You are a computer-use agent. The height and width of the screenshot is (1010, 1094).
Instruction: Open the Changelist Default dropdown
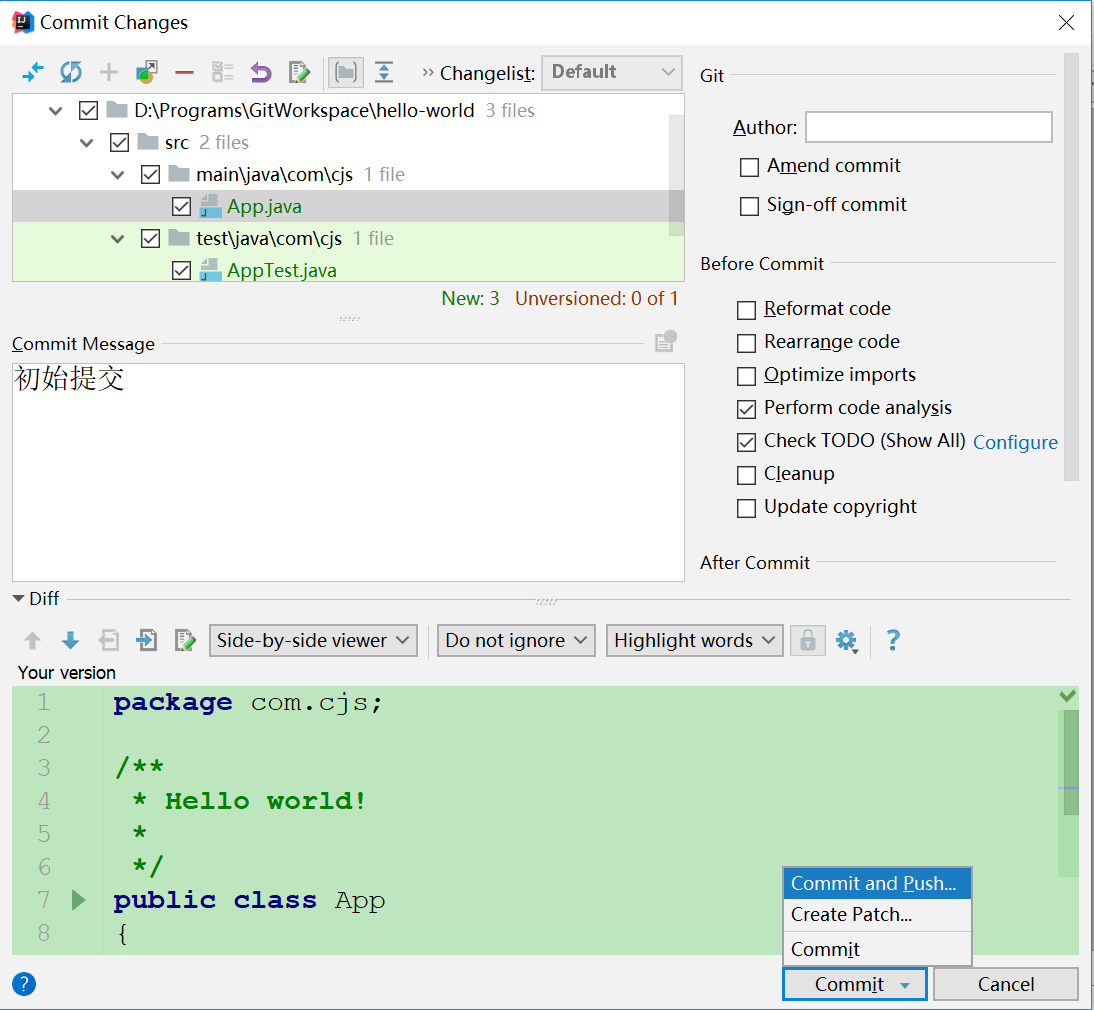[x=612, y=72]
